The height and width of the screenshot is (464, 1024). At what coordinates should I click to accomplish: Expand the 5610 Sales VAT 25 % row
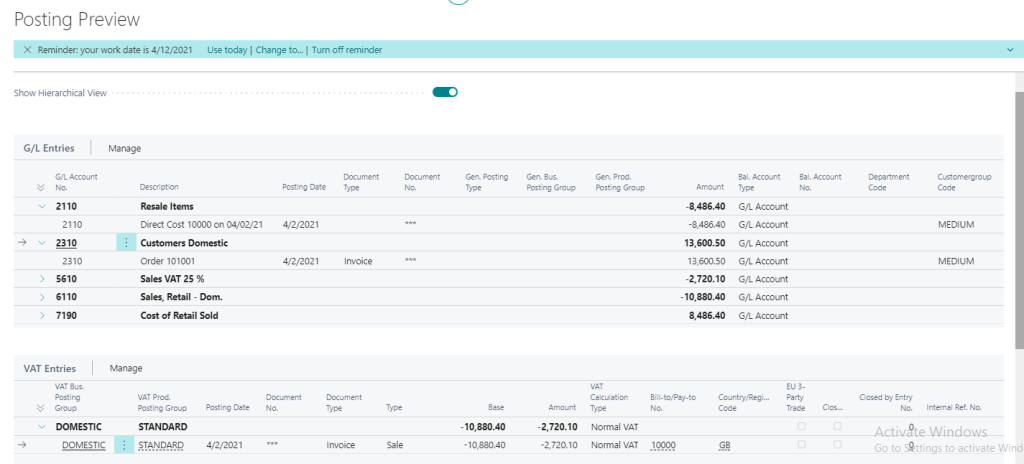tap(42, 279)
